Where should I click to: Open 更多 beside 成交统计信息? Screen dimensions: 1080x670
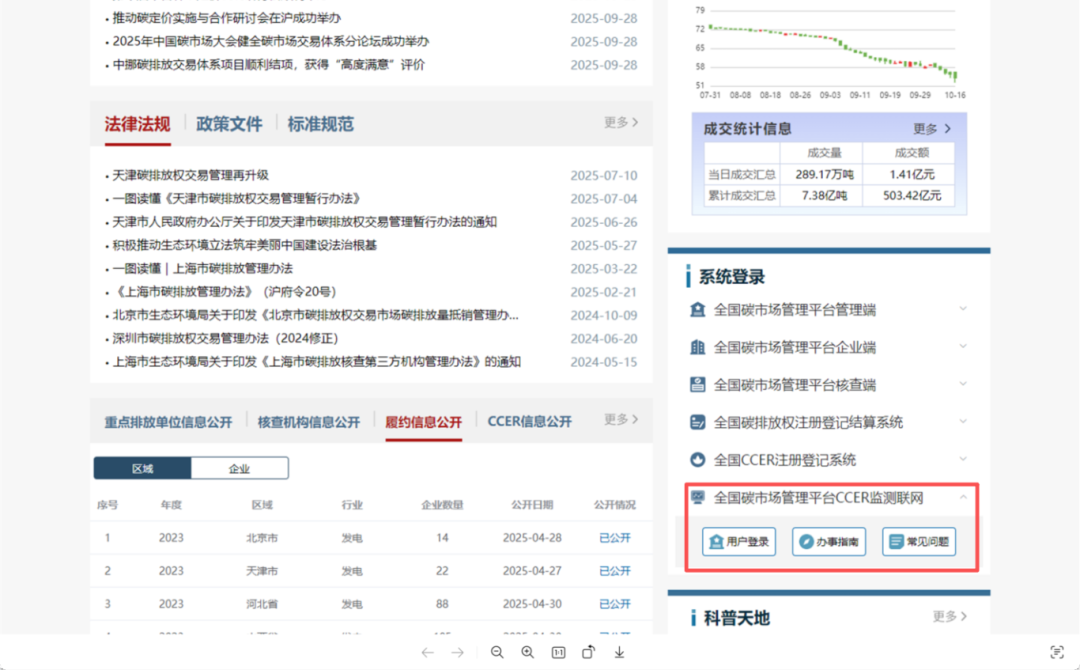[x=932, y=129]
